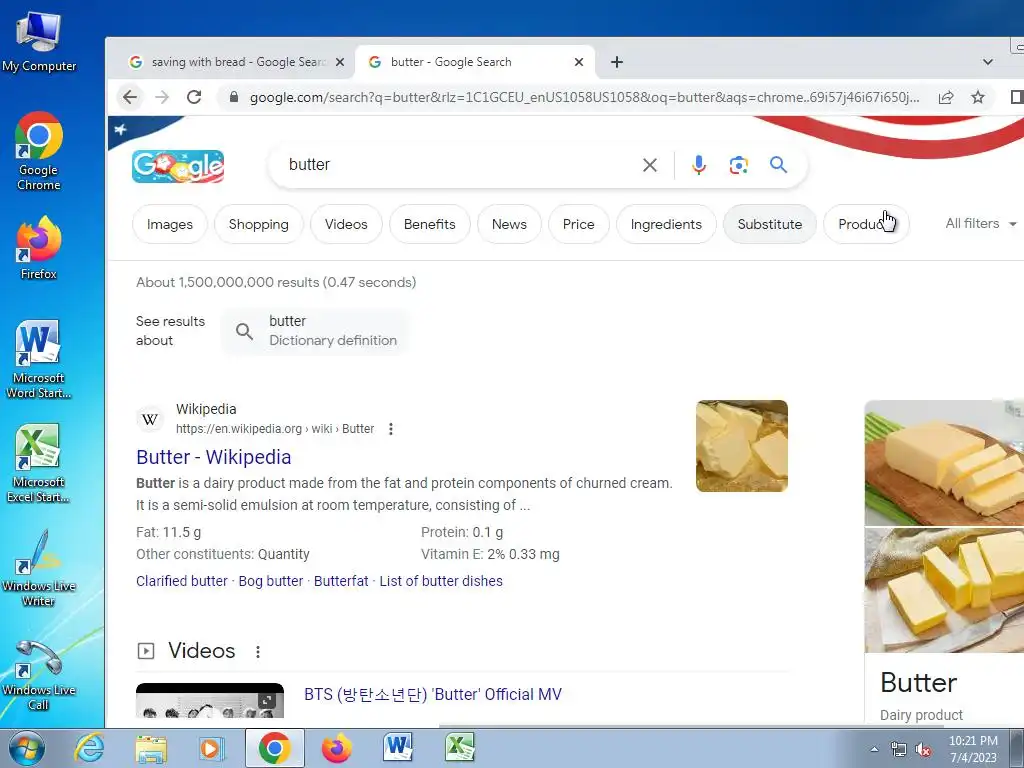
Task: Click Word icon in taskbar
Action: [398, 748]
